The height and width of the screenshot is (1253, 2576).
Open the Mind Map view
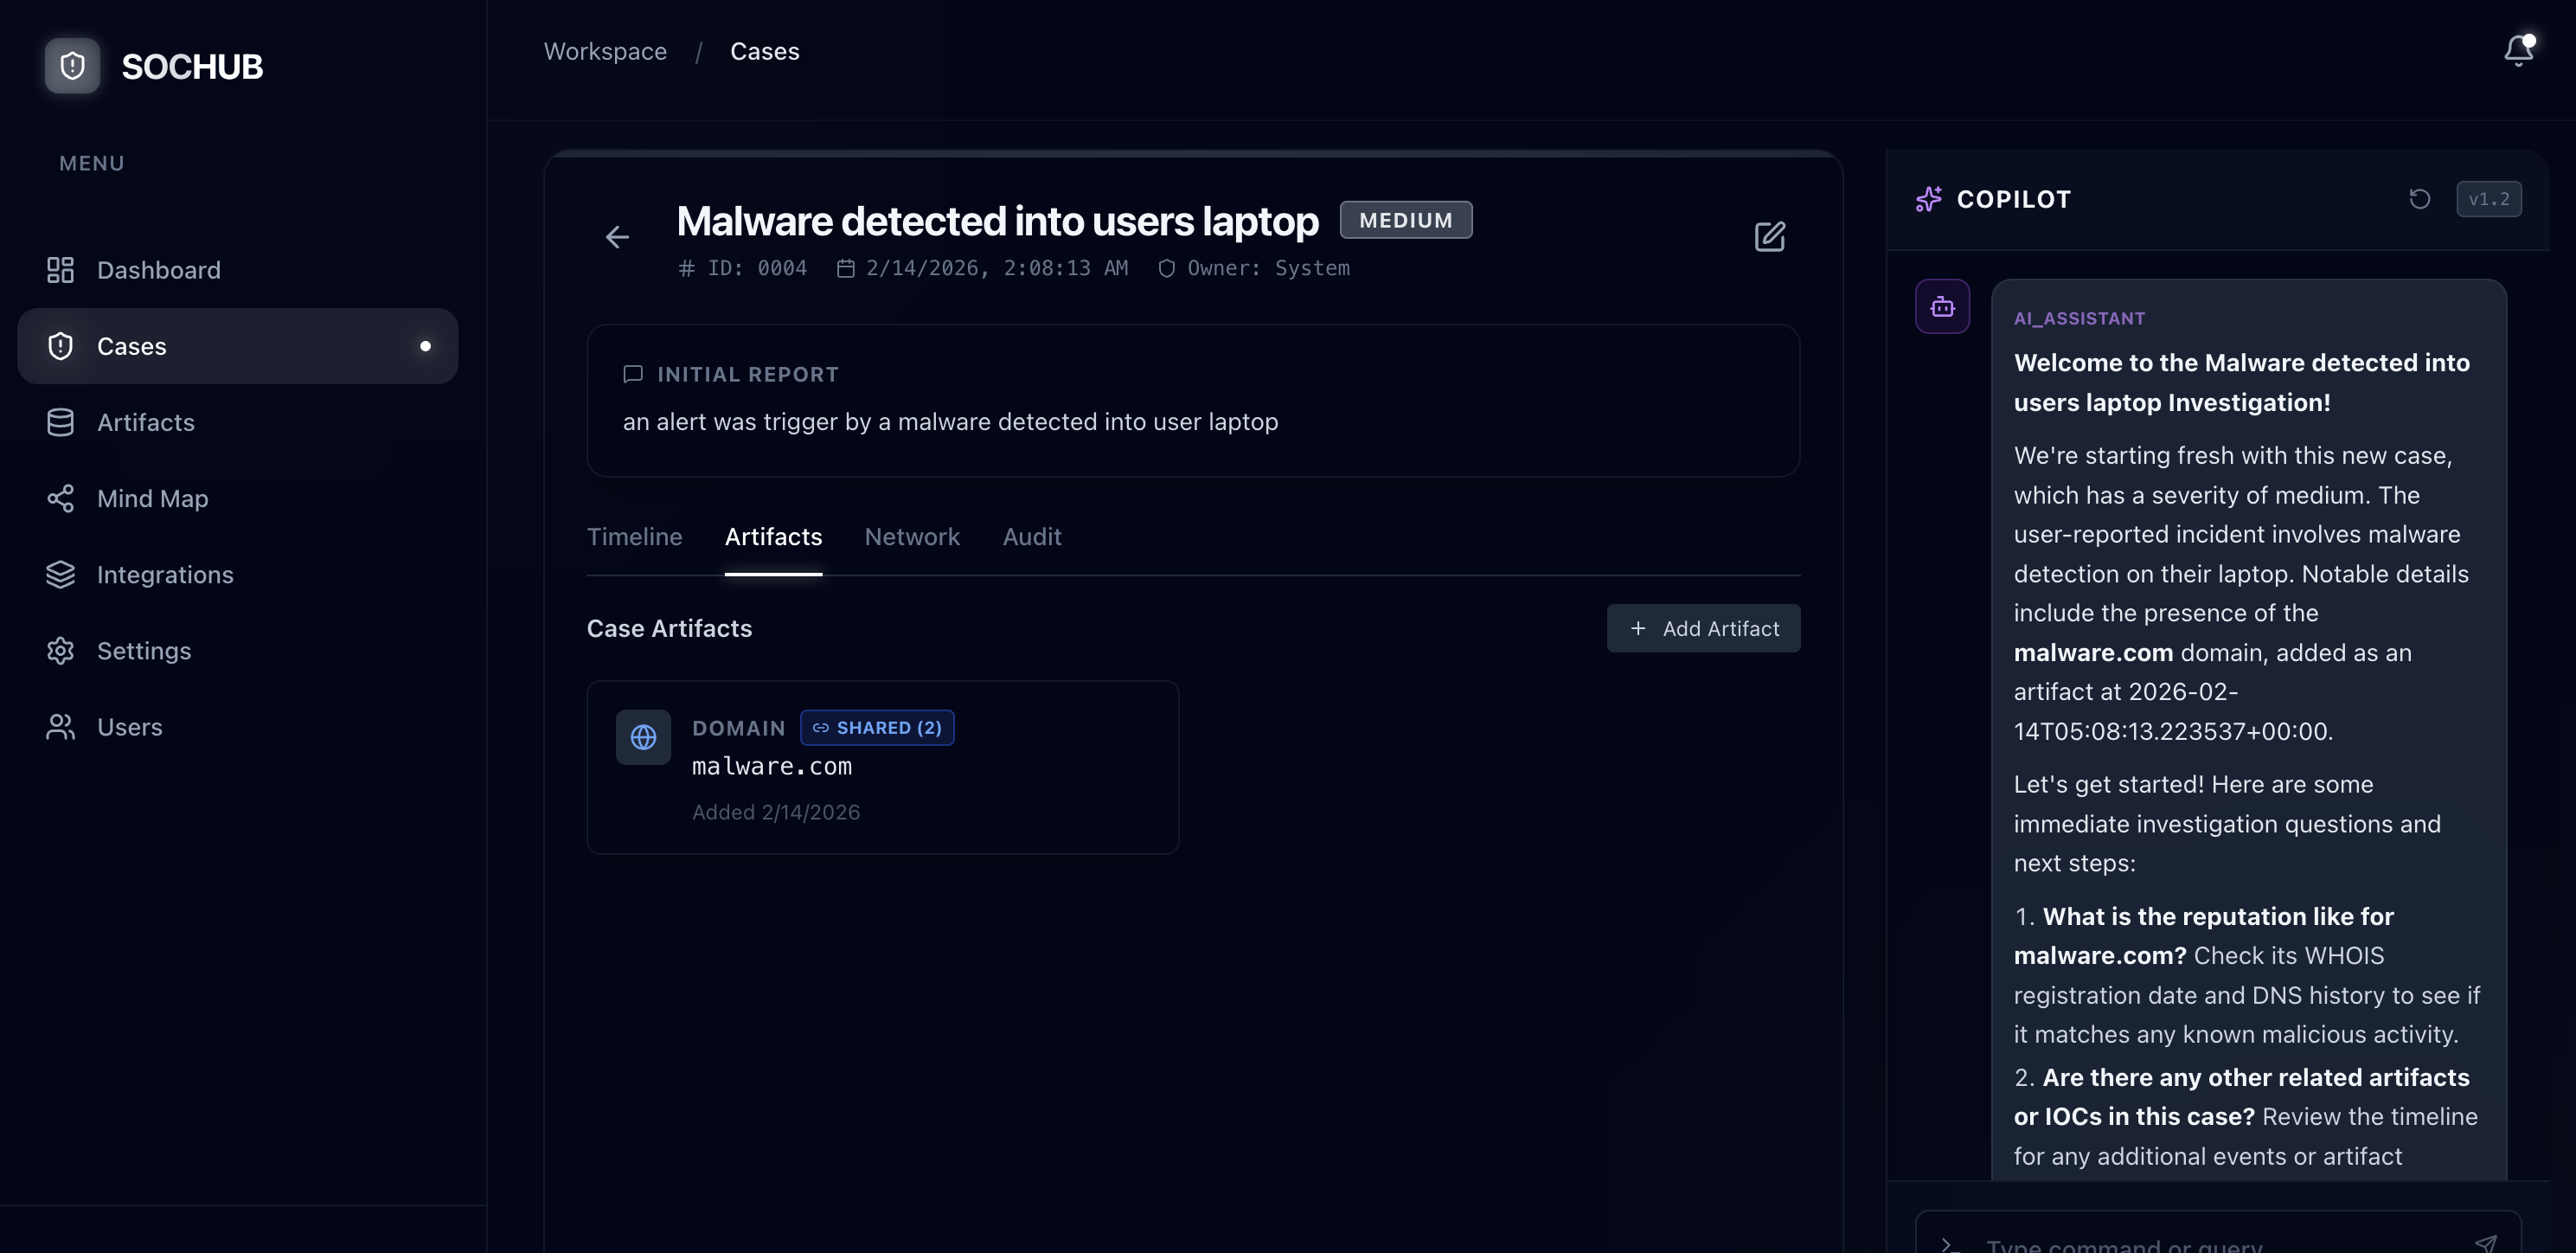tap(152, 498)
